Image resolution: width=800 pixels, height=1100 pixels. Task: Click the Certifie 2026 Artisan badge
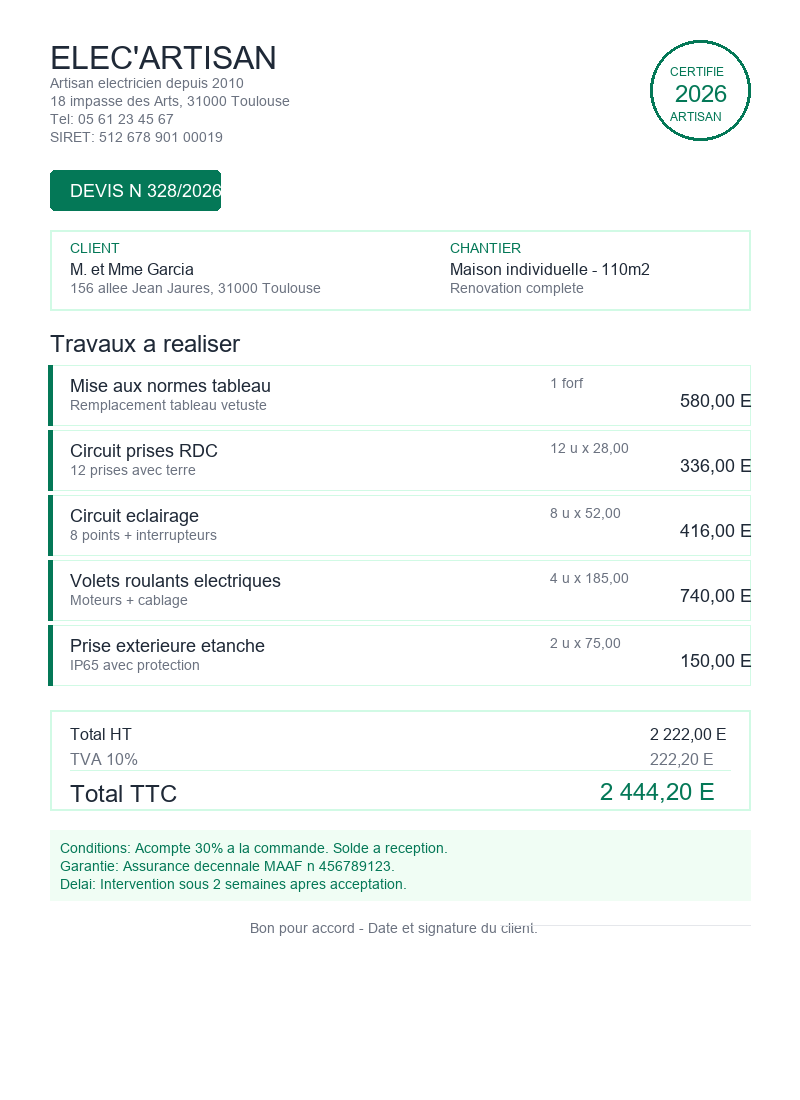click(700, 91)
